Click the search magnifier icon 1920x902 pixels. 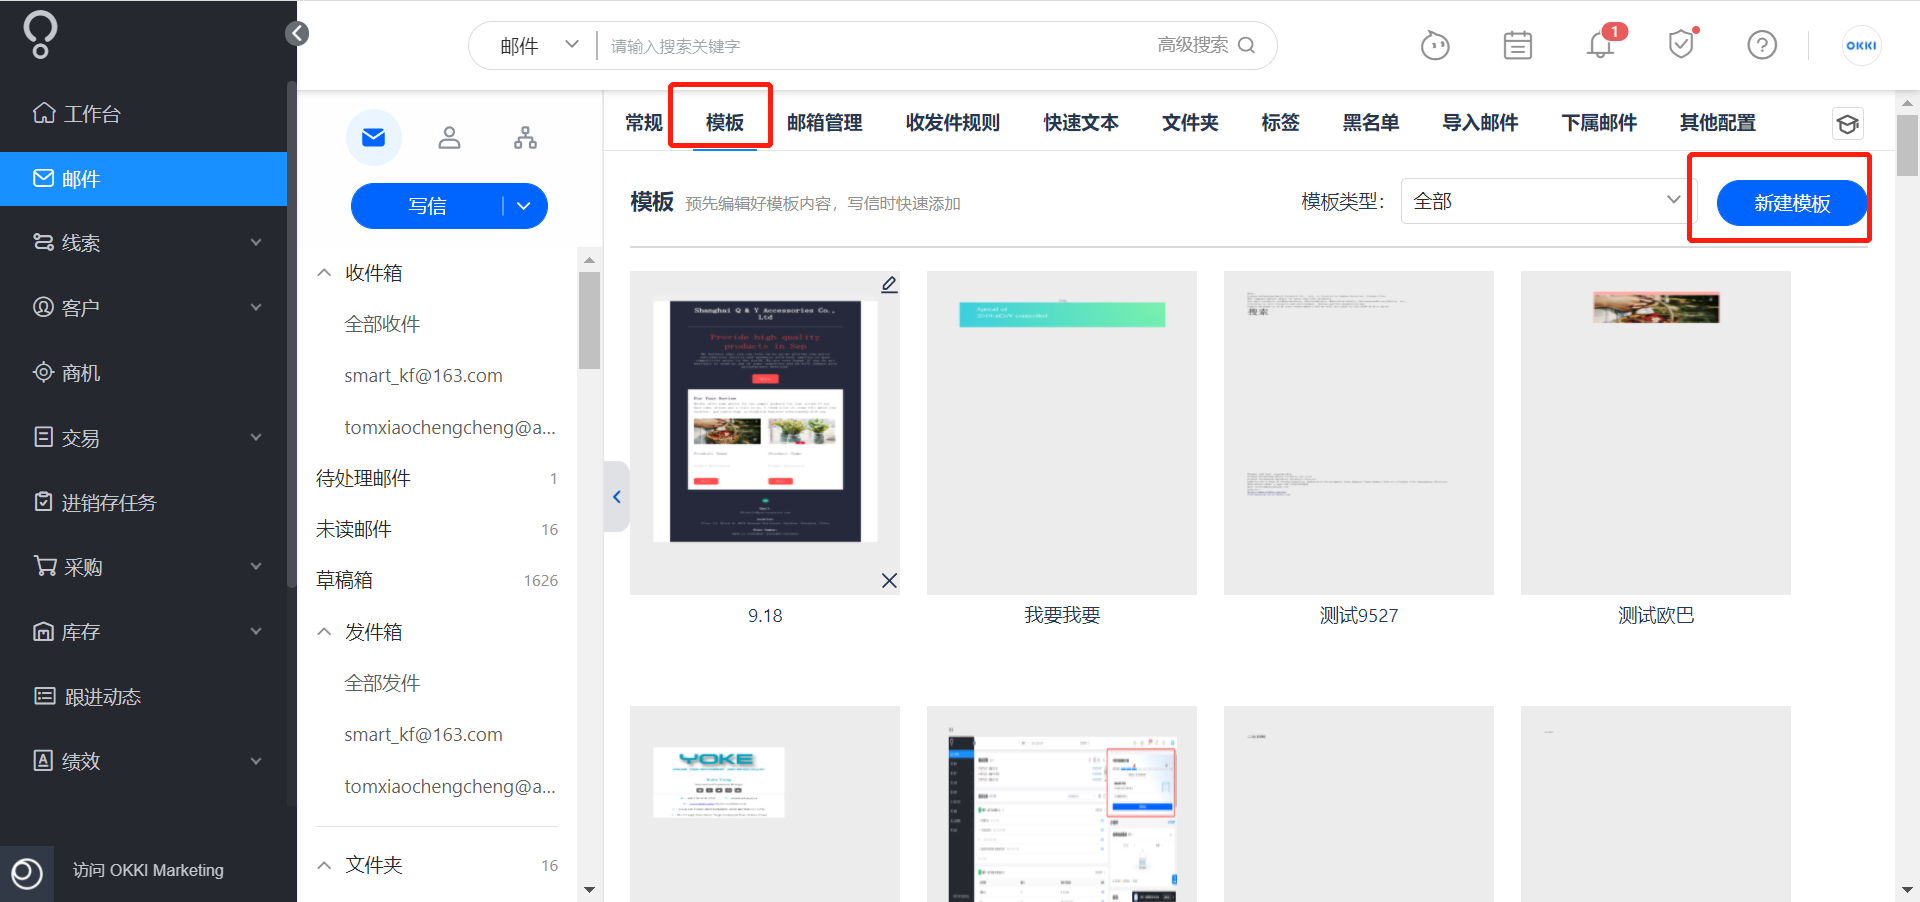click(x=1246, y=45)
